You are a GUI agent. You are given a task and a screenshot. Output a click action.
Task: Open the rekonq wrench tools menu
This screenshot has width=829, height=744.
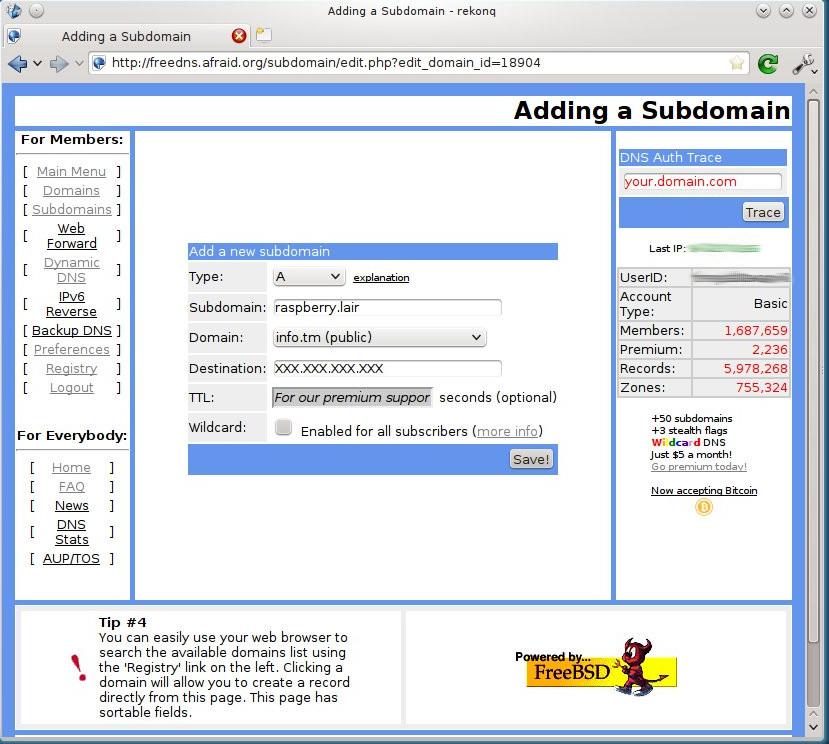[803, 63]
